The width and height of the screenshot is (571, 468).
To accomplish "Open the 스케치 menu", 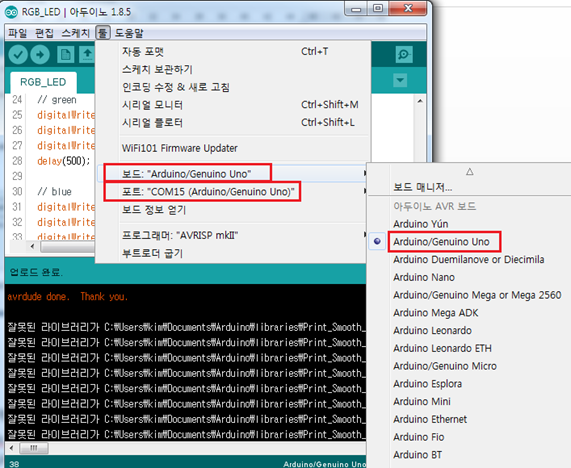I will 75,33.
